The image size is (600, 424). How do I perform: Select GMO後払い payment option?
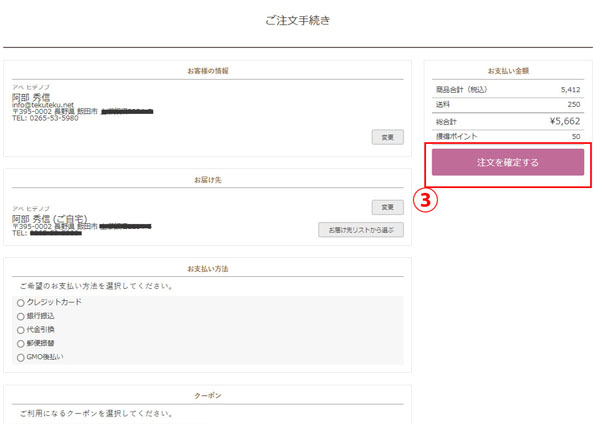tap(21, 356)
